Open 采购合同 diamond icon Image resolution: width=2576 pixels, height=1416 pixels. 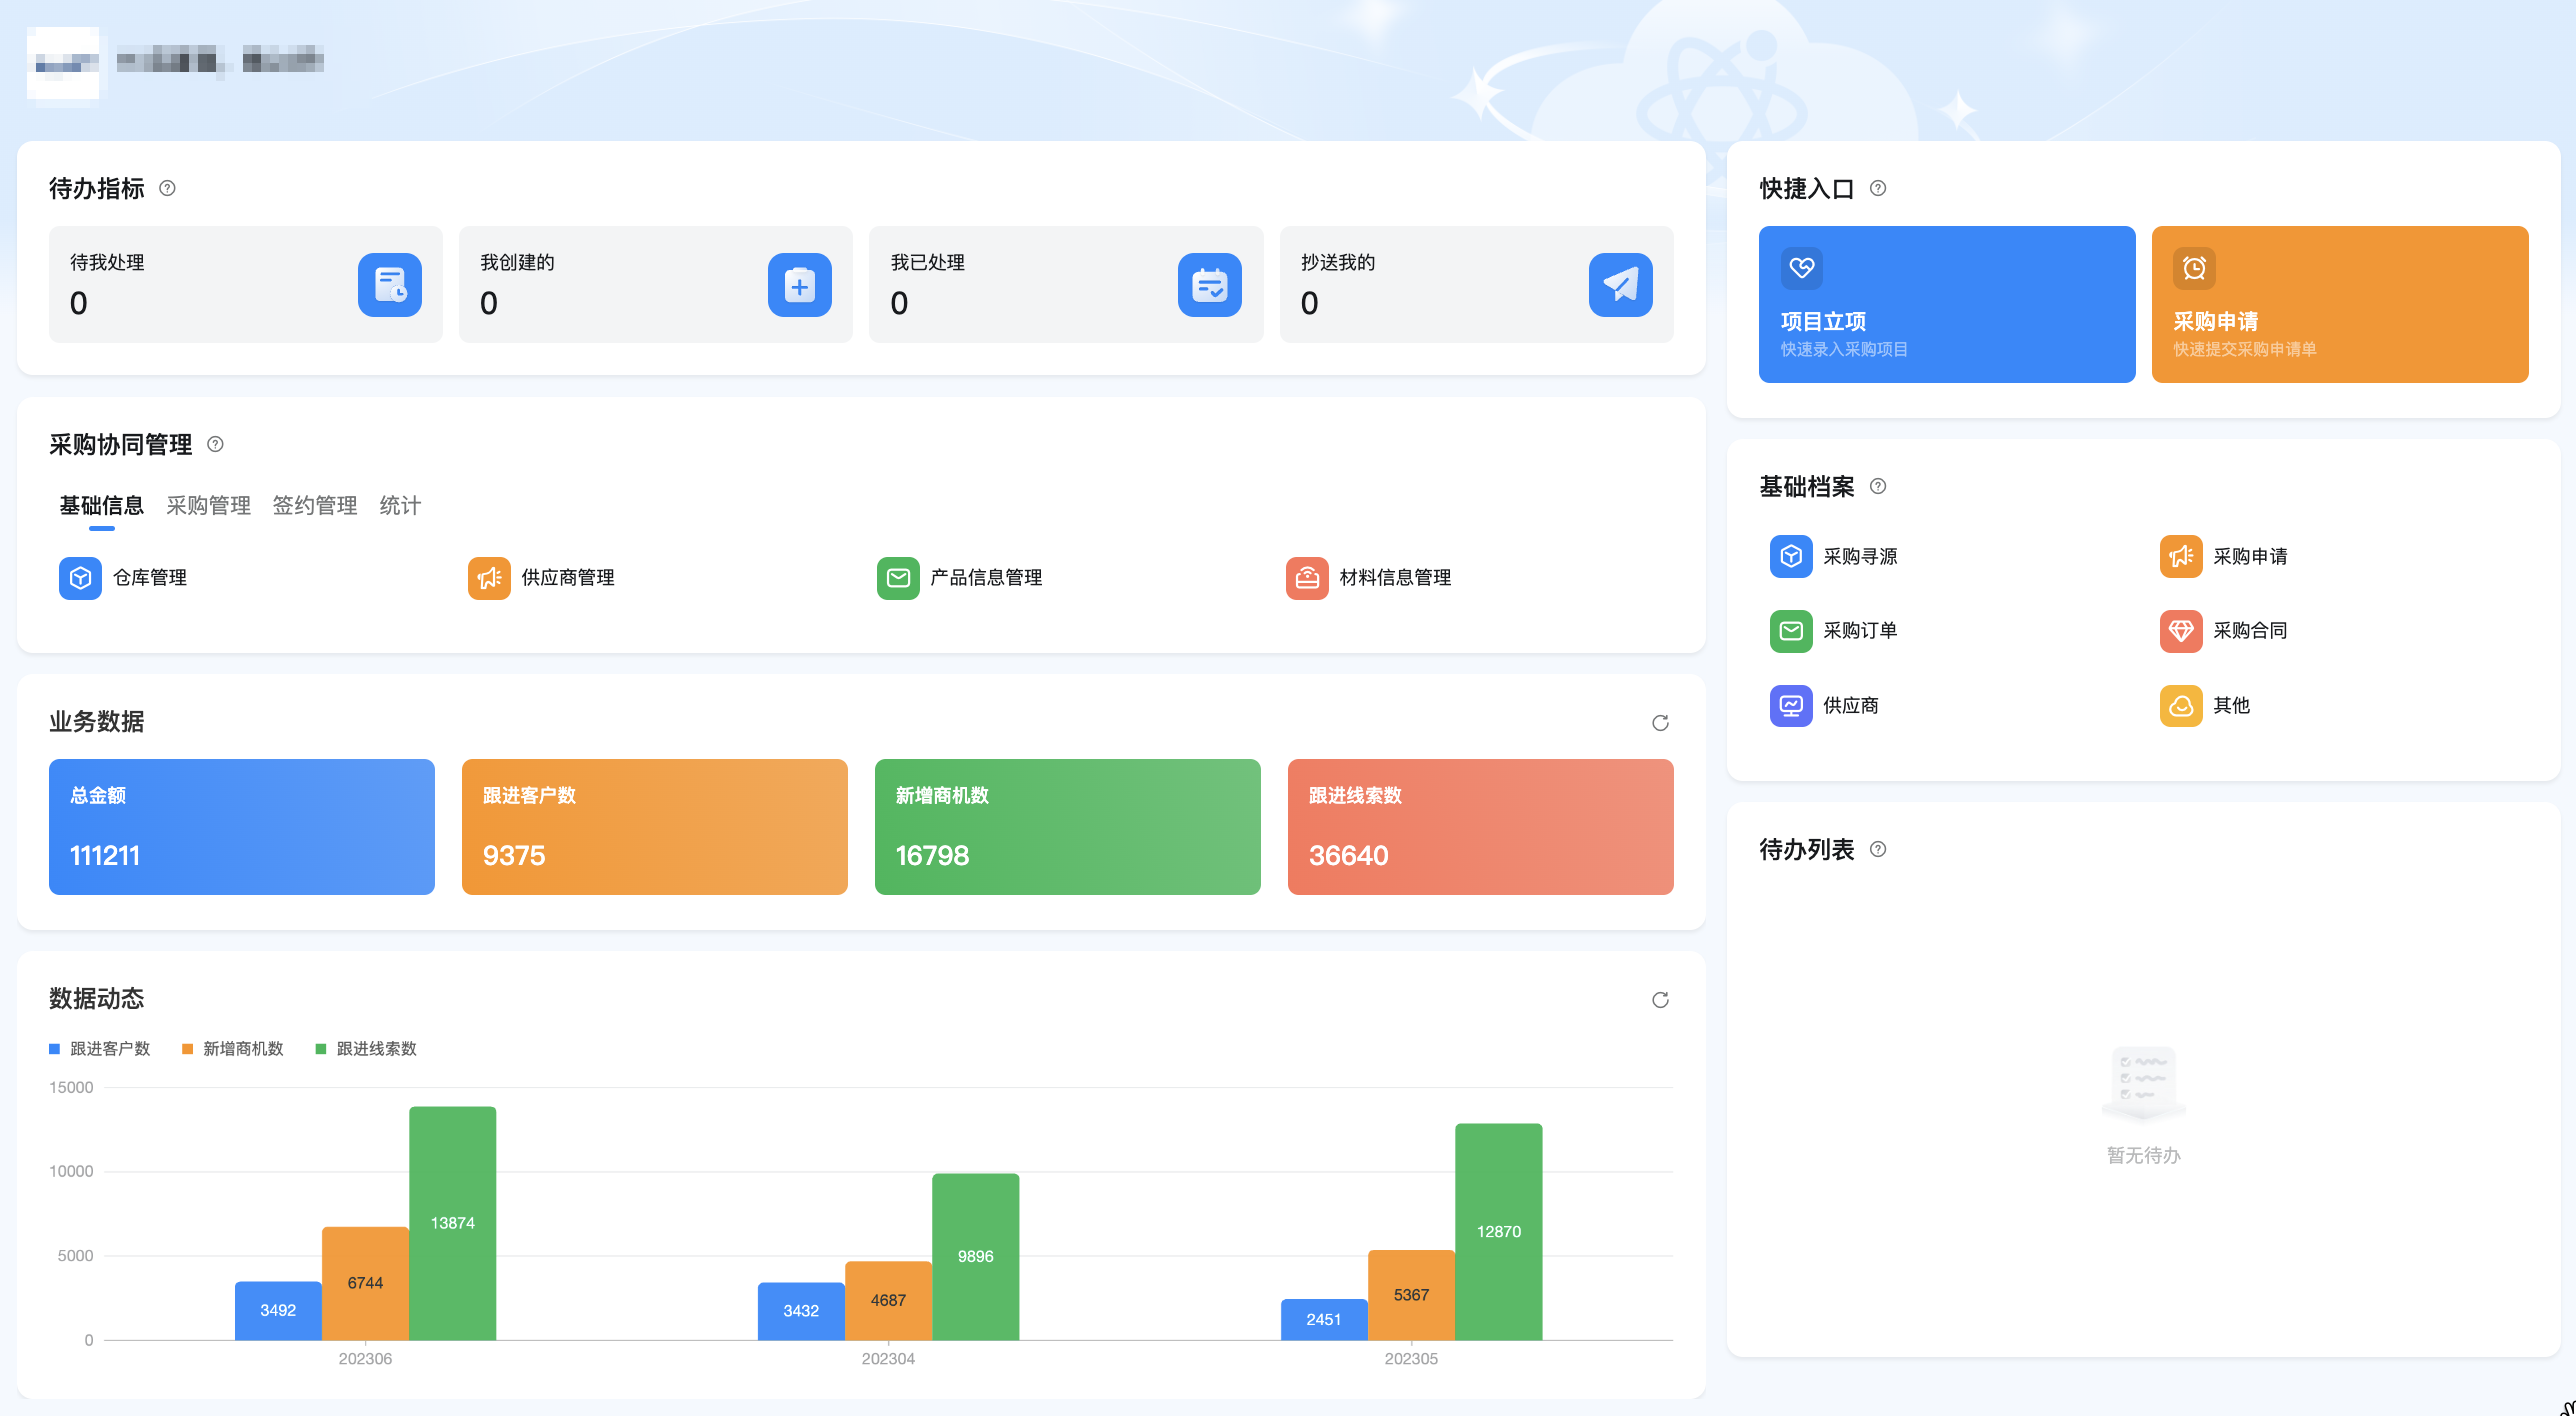pyautogui.click(x=2181, y=631)
